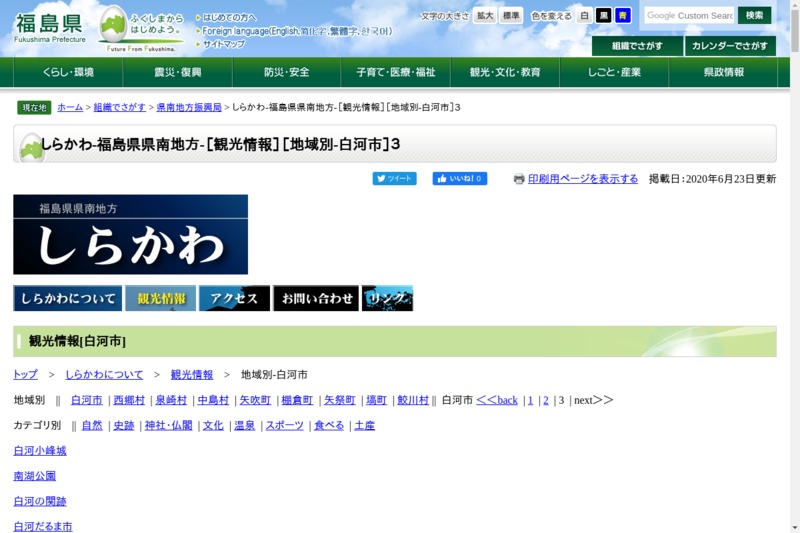Image resolution: width=800 pixels, height=533 pixels.
Task: Click the Twitter tweet button
Action: [394, 179]
